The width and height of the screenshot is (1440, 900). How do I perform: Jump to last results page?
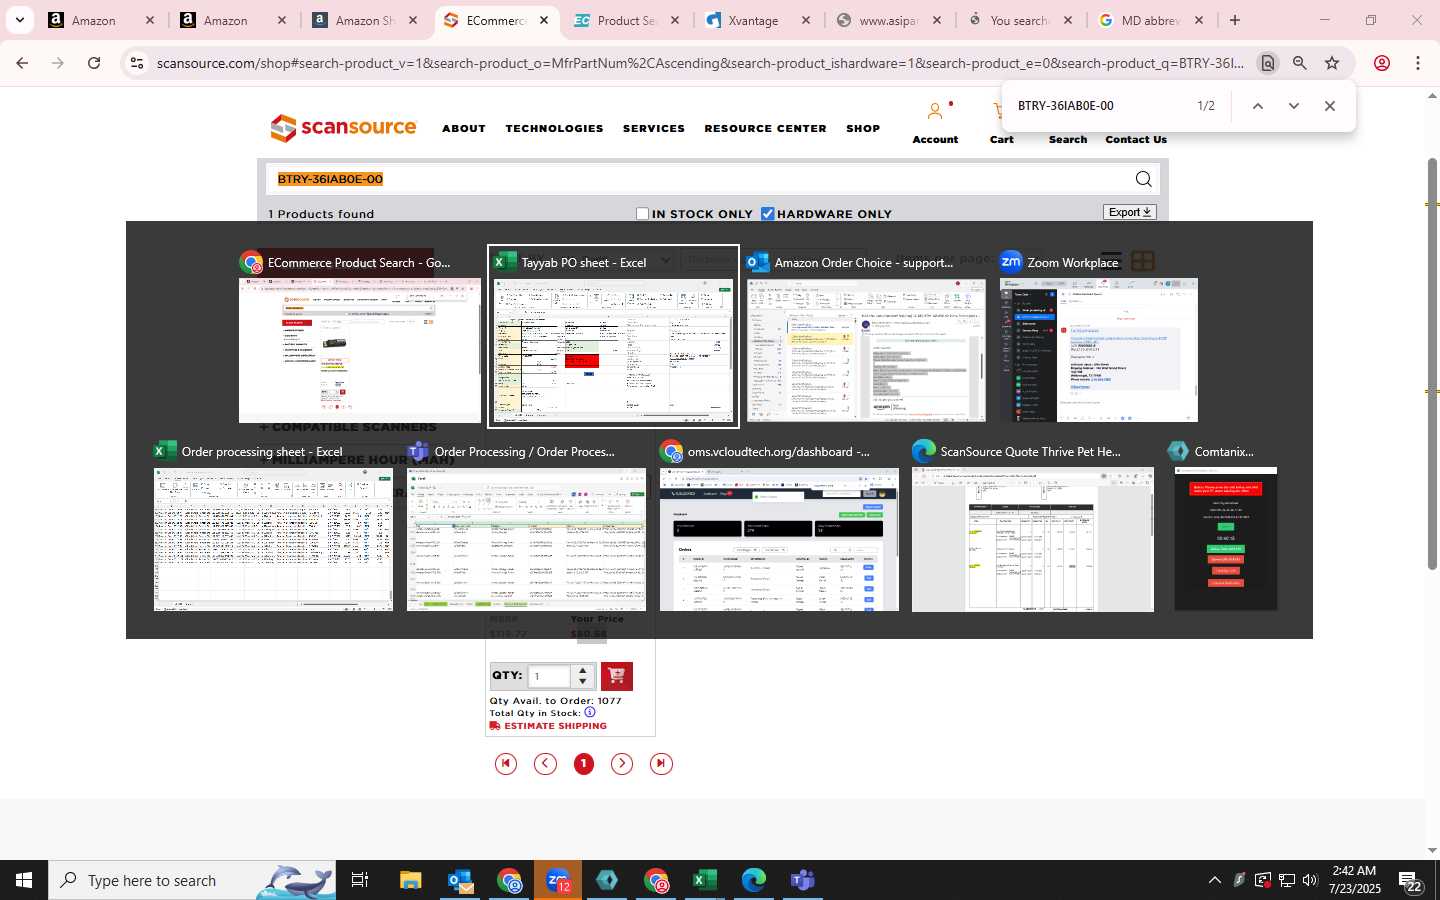pyautogui.click(x=661, y=764)
